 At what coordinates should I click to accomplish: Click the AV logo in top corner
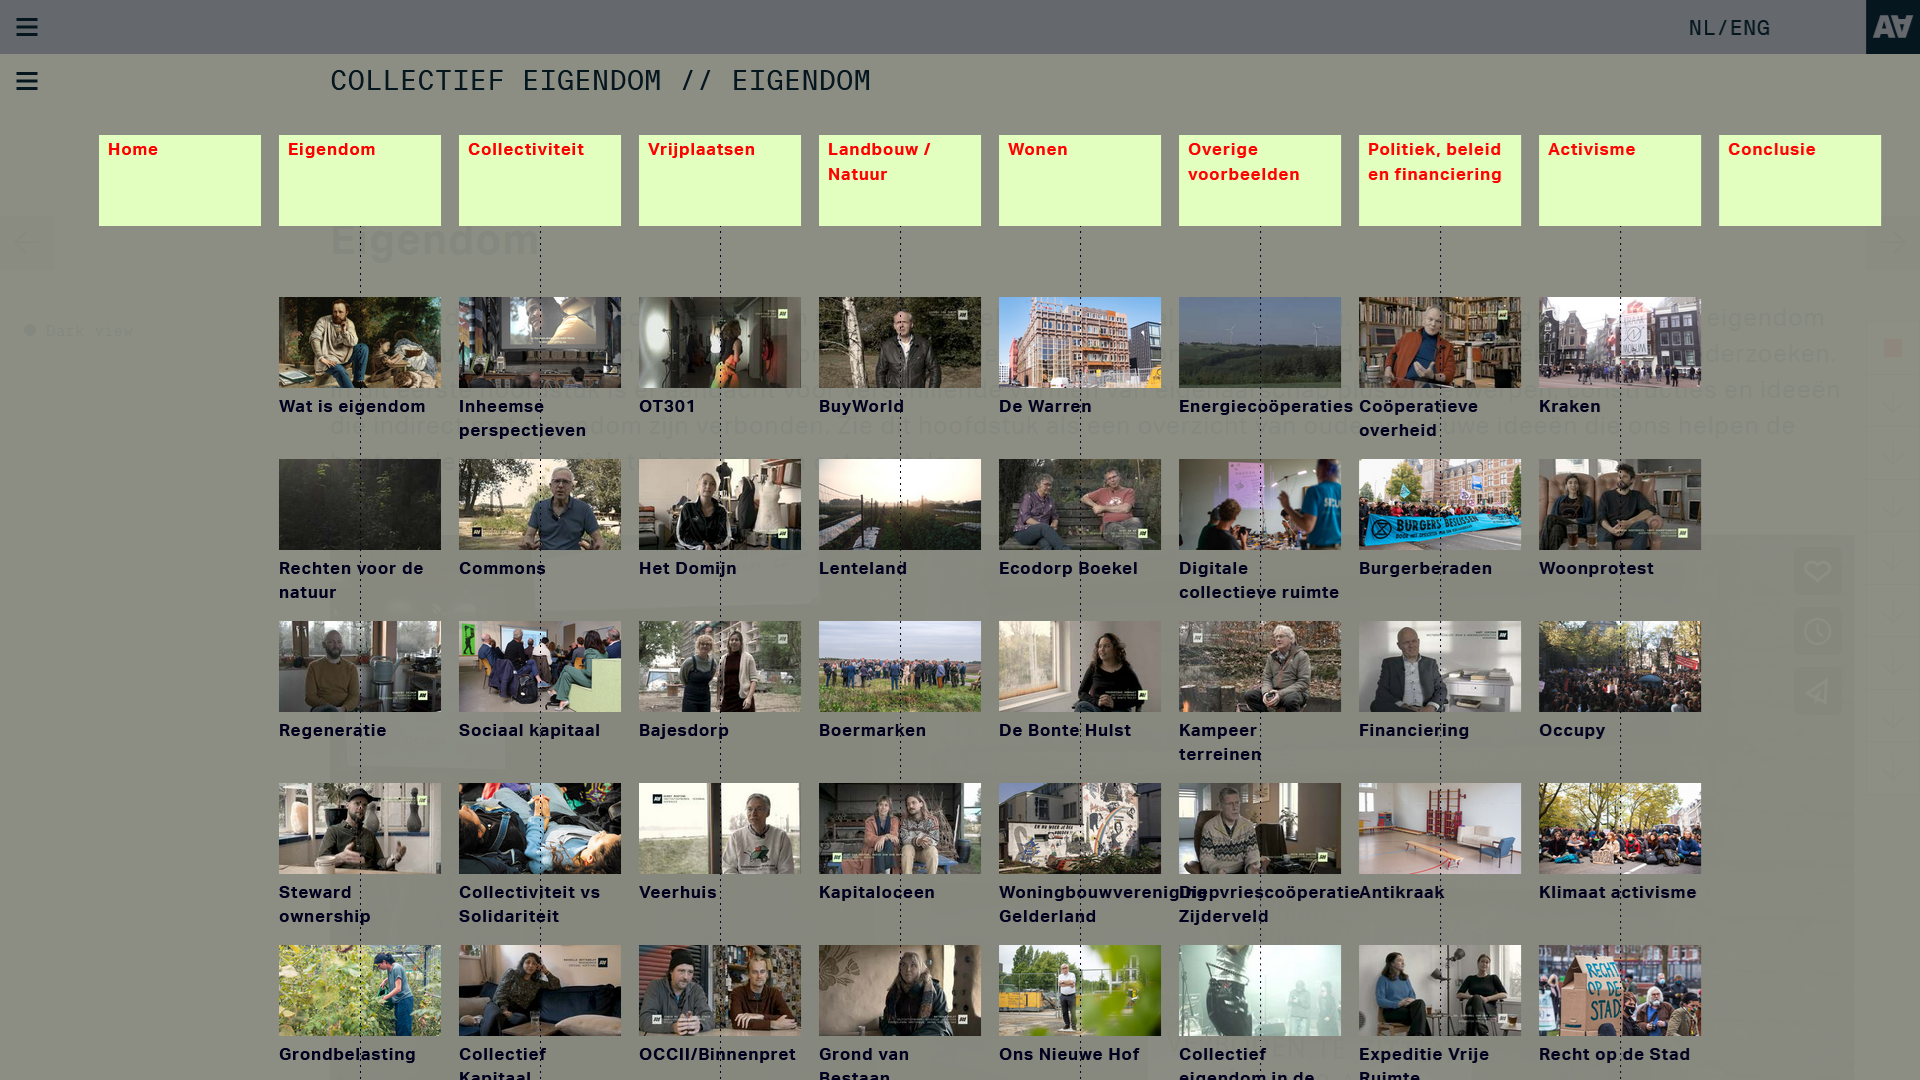(1893, 27)
